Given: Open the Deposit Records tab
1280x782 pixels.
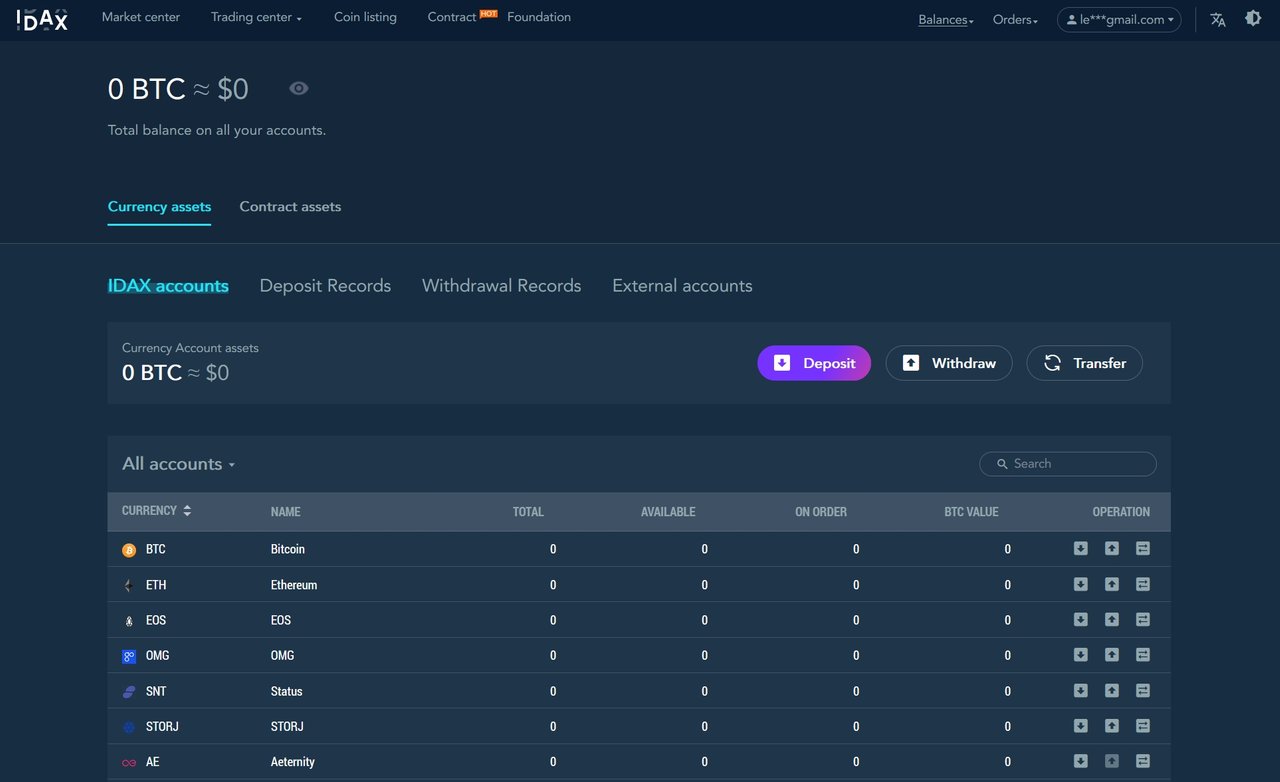Looking at the screenshot, I should point(325,286).
